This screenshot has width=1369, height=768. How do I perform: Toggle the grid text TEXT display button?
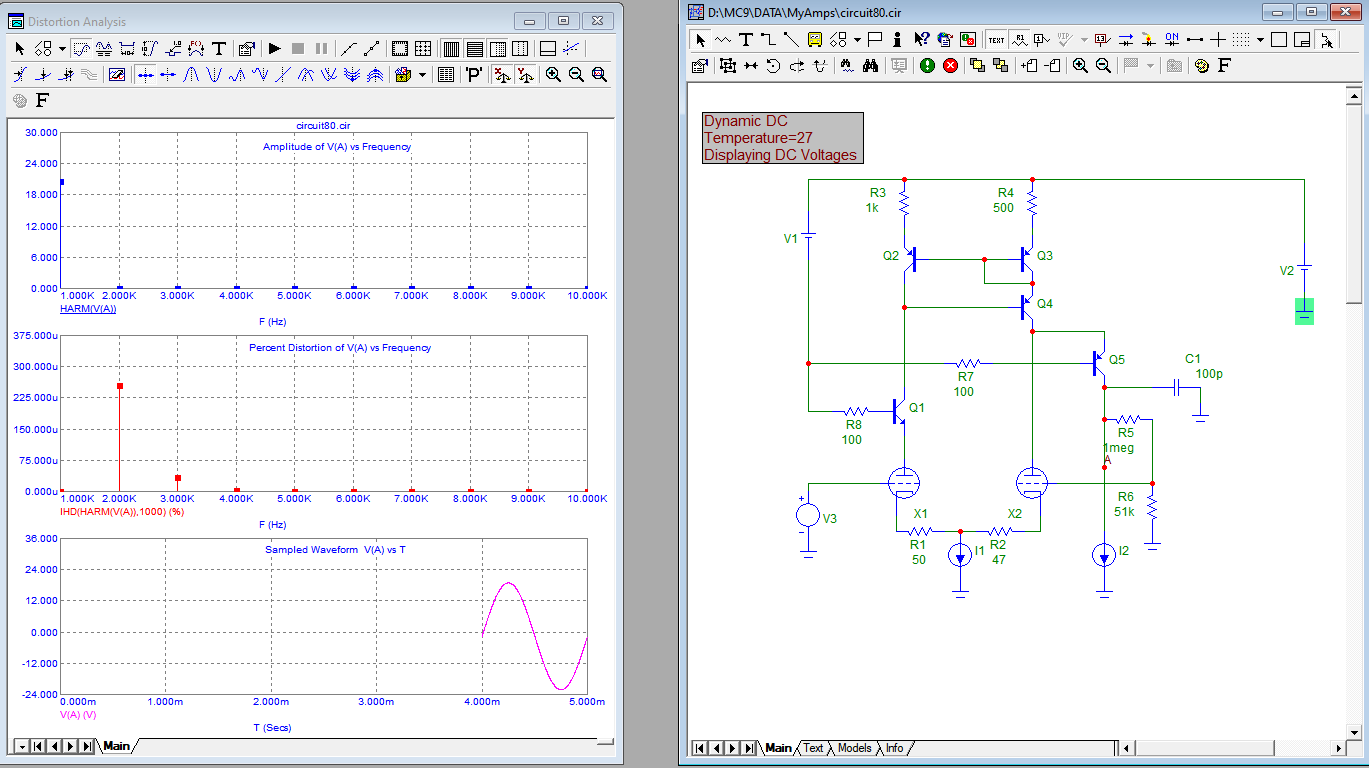point(997,40)
